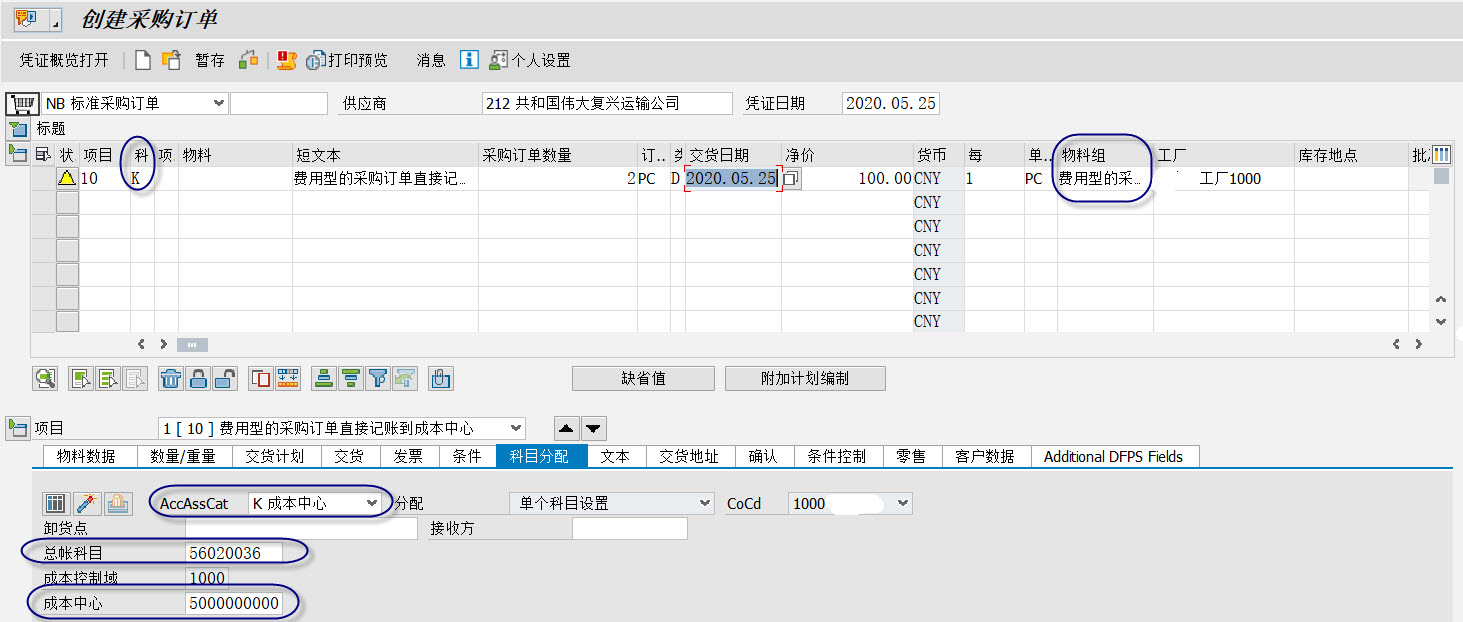Click the create new document page icon
The width and height of the screenshot is (1463, 622).
[x=143, y=60]
